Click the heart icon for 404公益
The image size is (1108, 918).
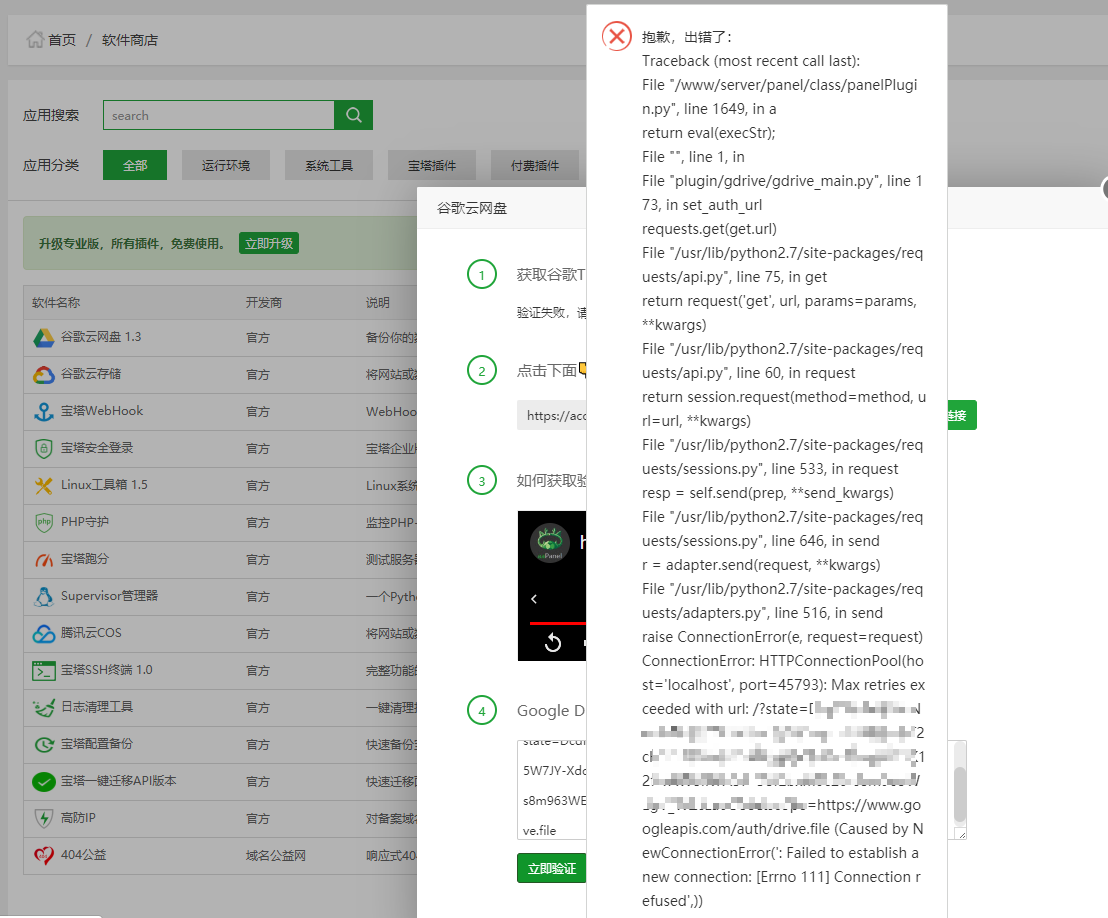pos(44,855)
